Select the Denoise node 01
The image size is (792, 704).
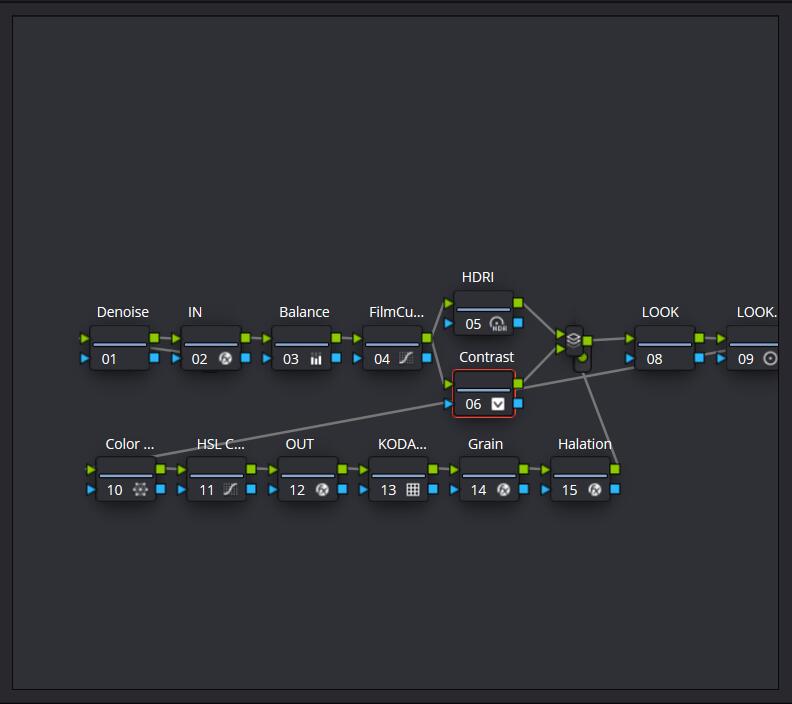[119, 349]
